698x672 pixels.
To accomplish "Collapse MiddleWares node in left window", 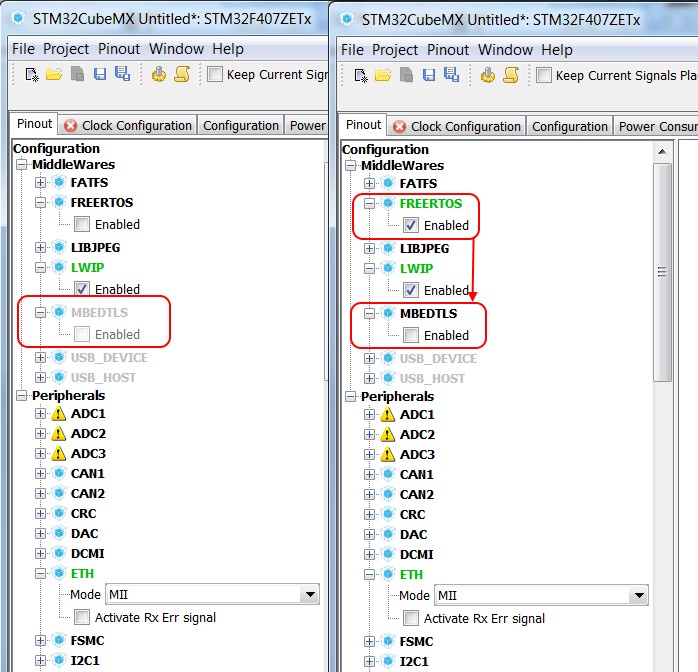I will coord(21,165).
